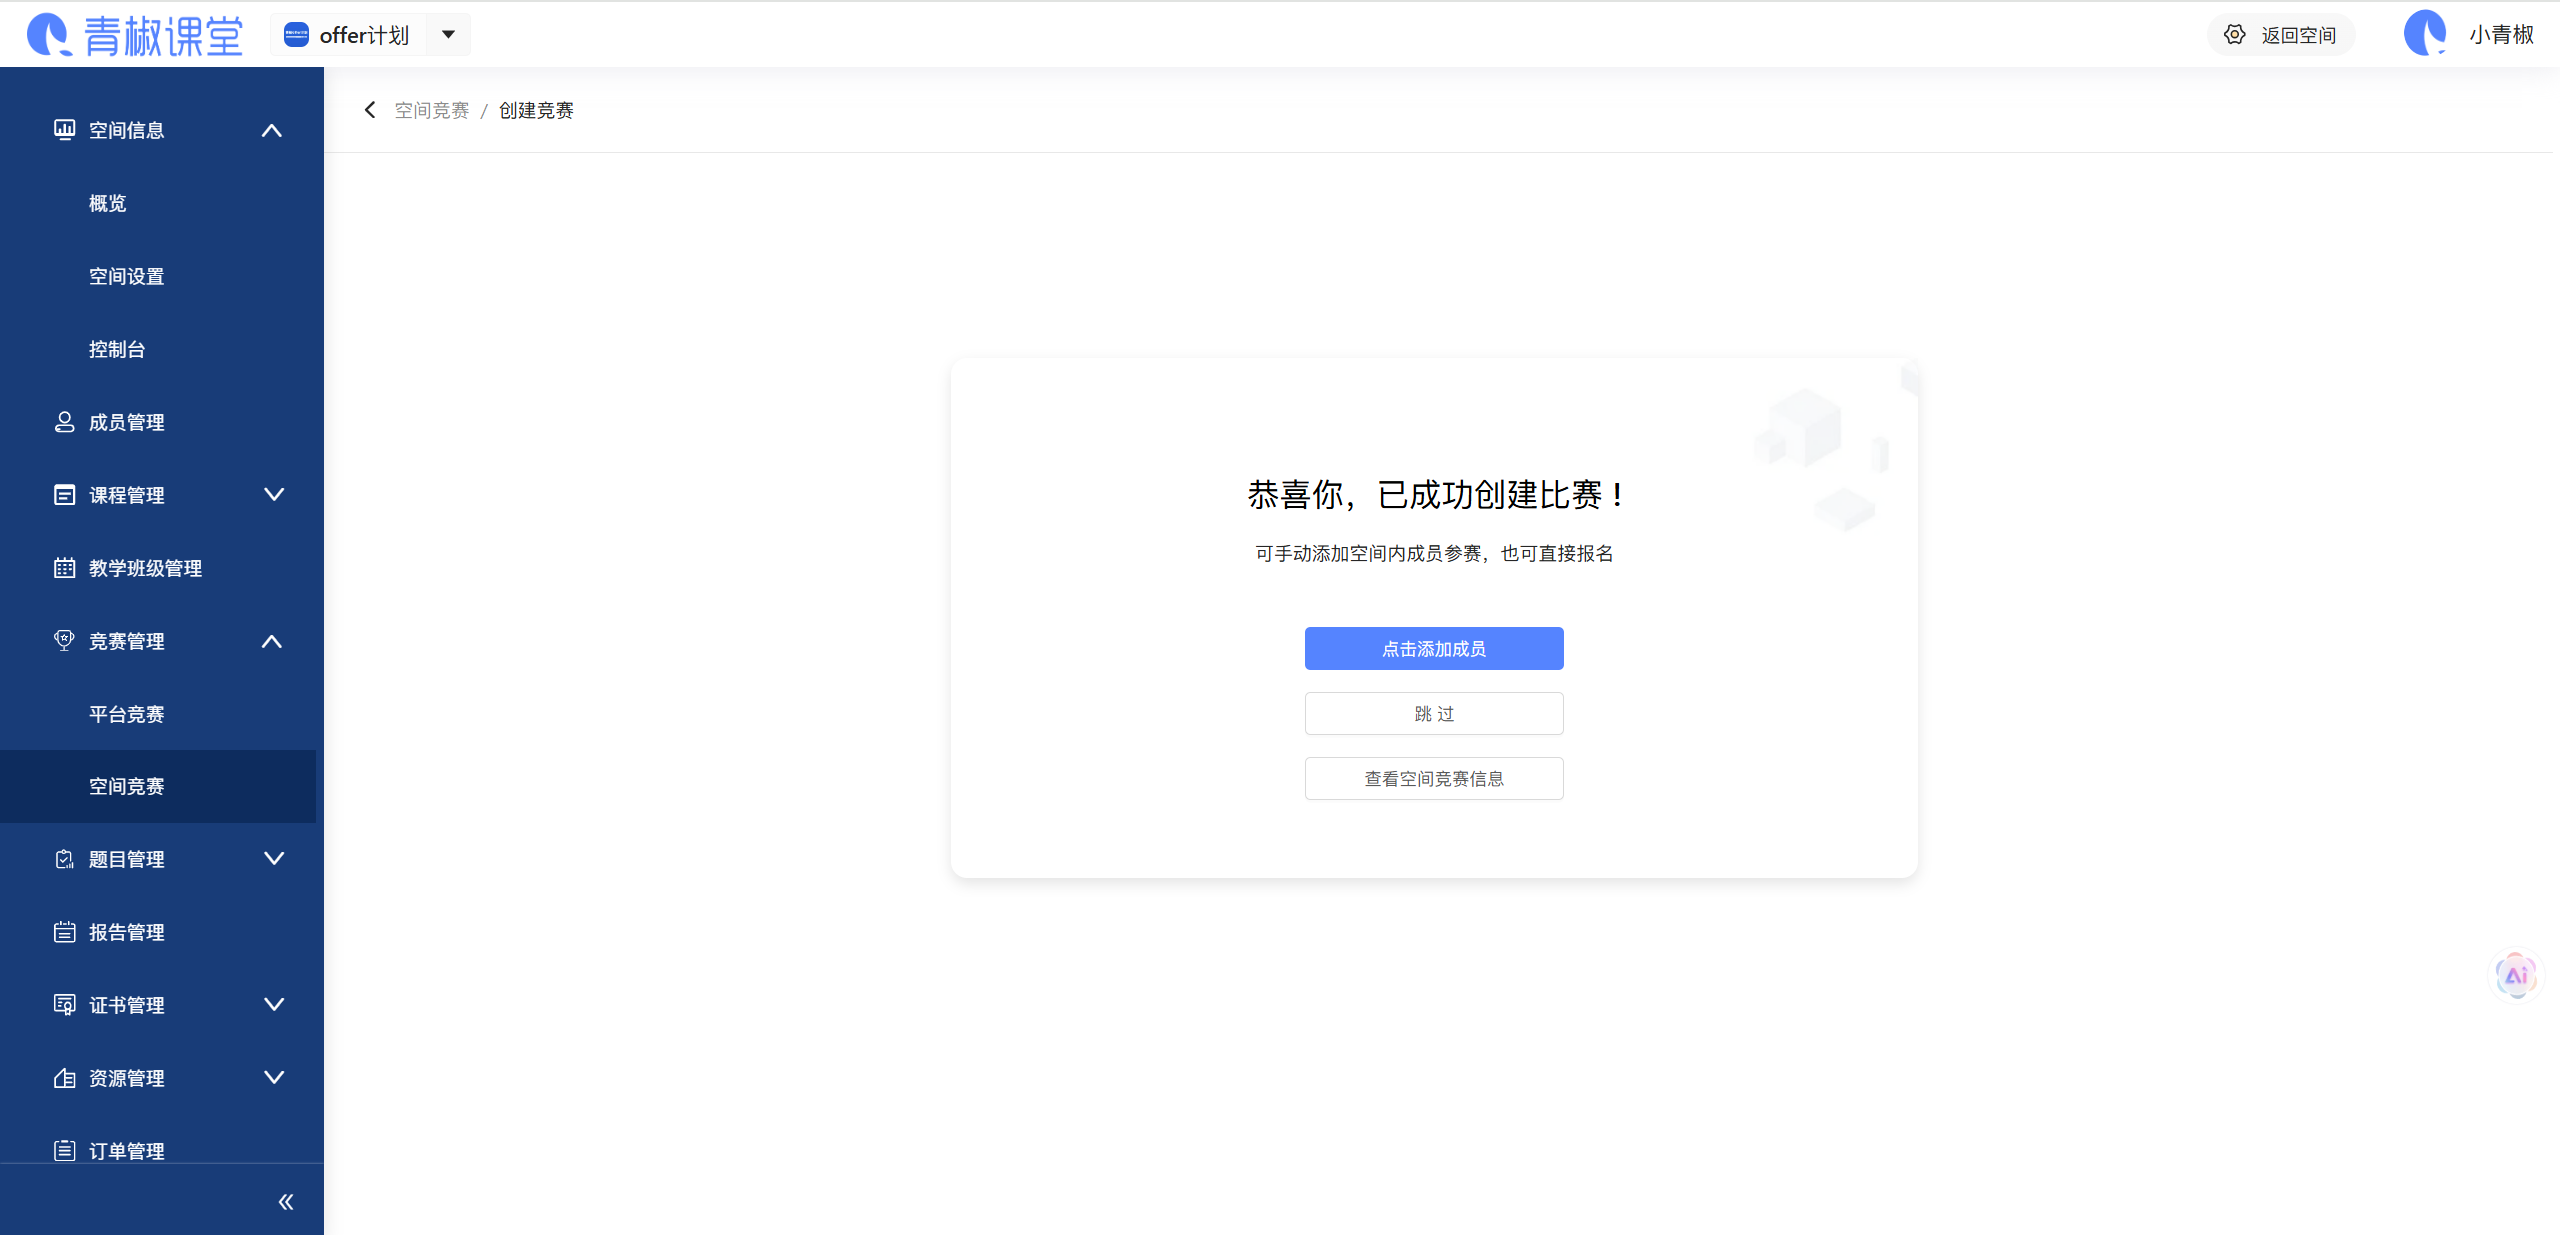Collapse the sidebar with the double-arrow control

(x=287, y=1201)
